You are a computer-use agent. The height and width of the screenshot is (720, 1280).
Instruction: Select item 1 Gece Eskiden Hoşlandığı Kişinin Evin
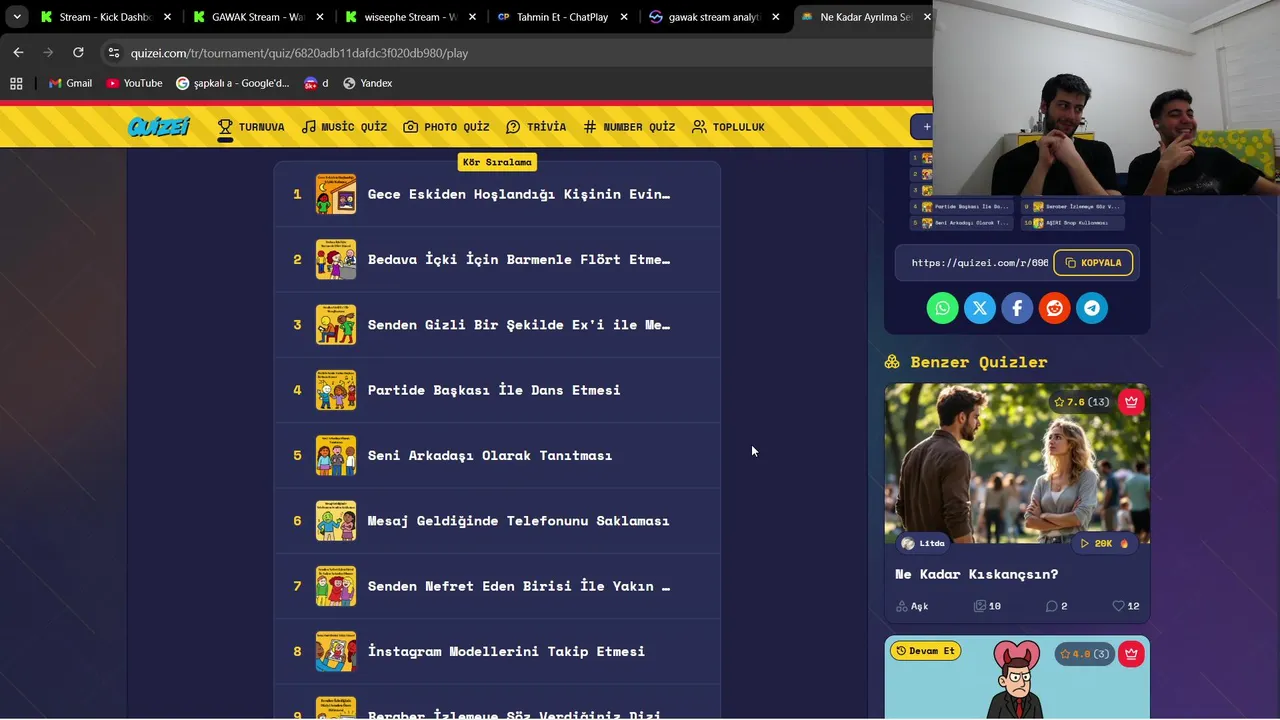(497, 194)
